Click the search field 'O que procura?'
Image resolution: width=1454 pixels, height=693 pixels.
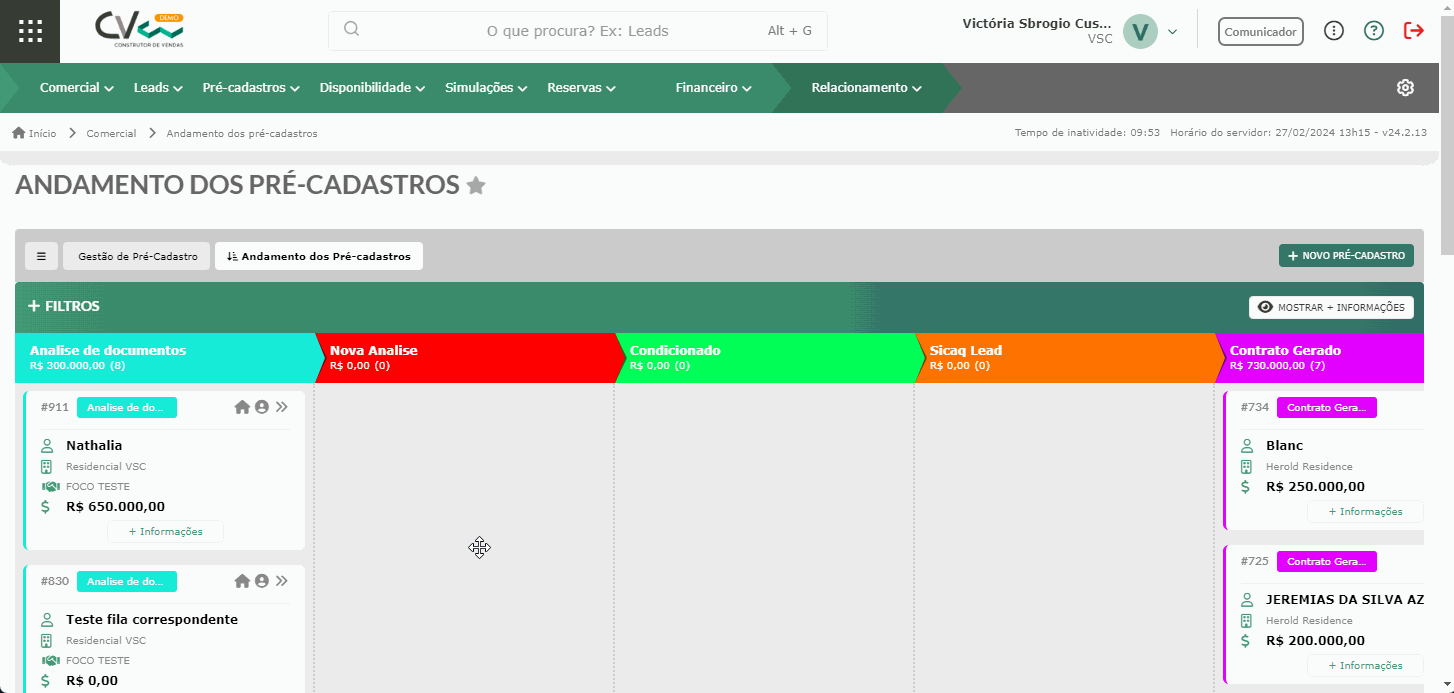pyautogui.click(x=578, y=31)
